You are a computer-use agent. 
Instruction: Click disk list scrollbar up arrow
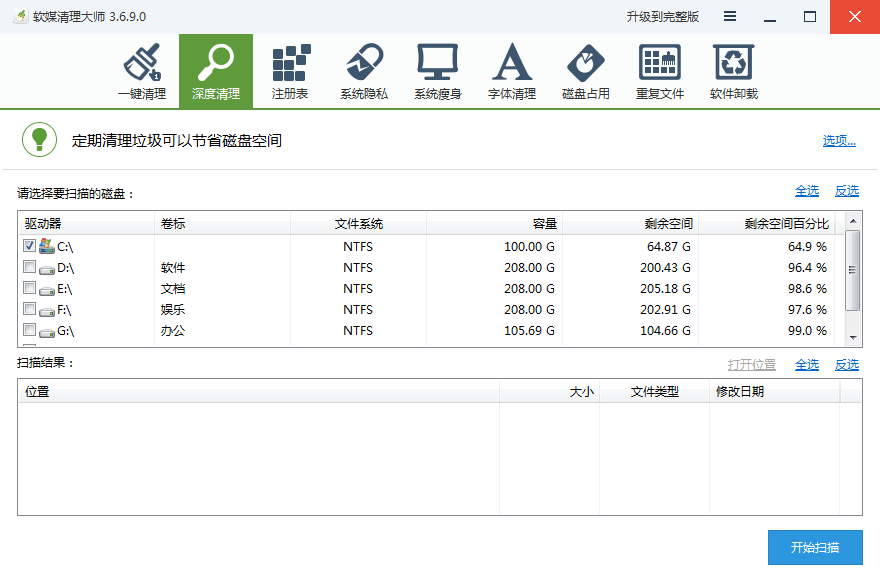pos(853,221)
